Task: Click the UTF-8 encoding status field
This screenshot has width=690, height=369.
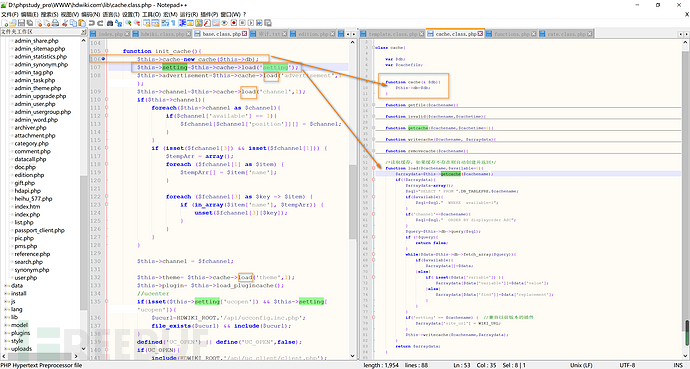Action: [627, 365]
